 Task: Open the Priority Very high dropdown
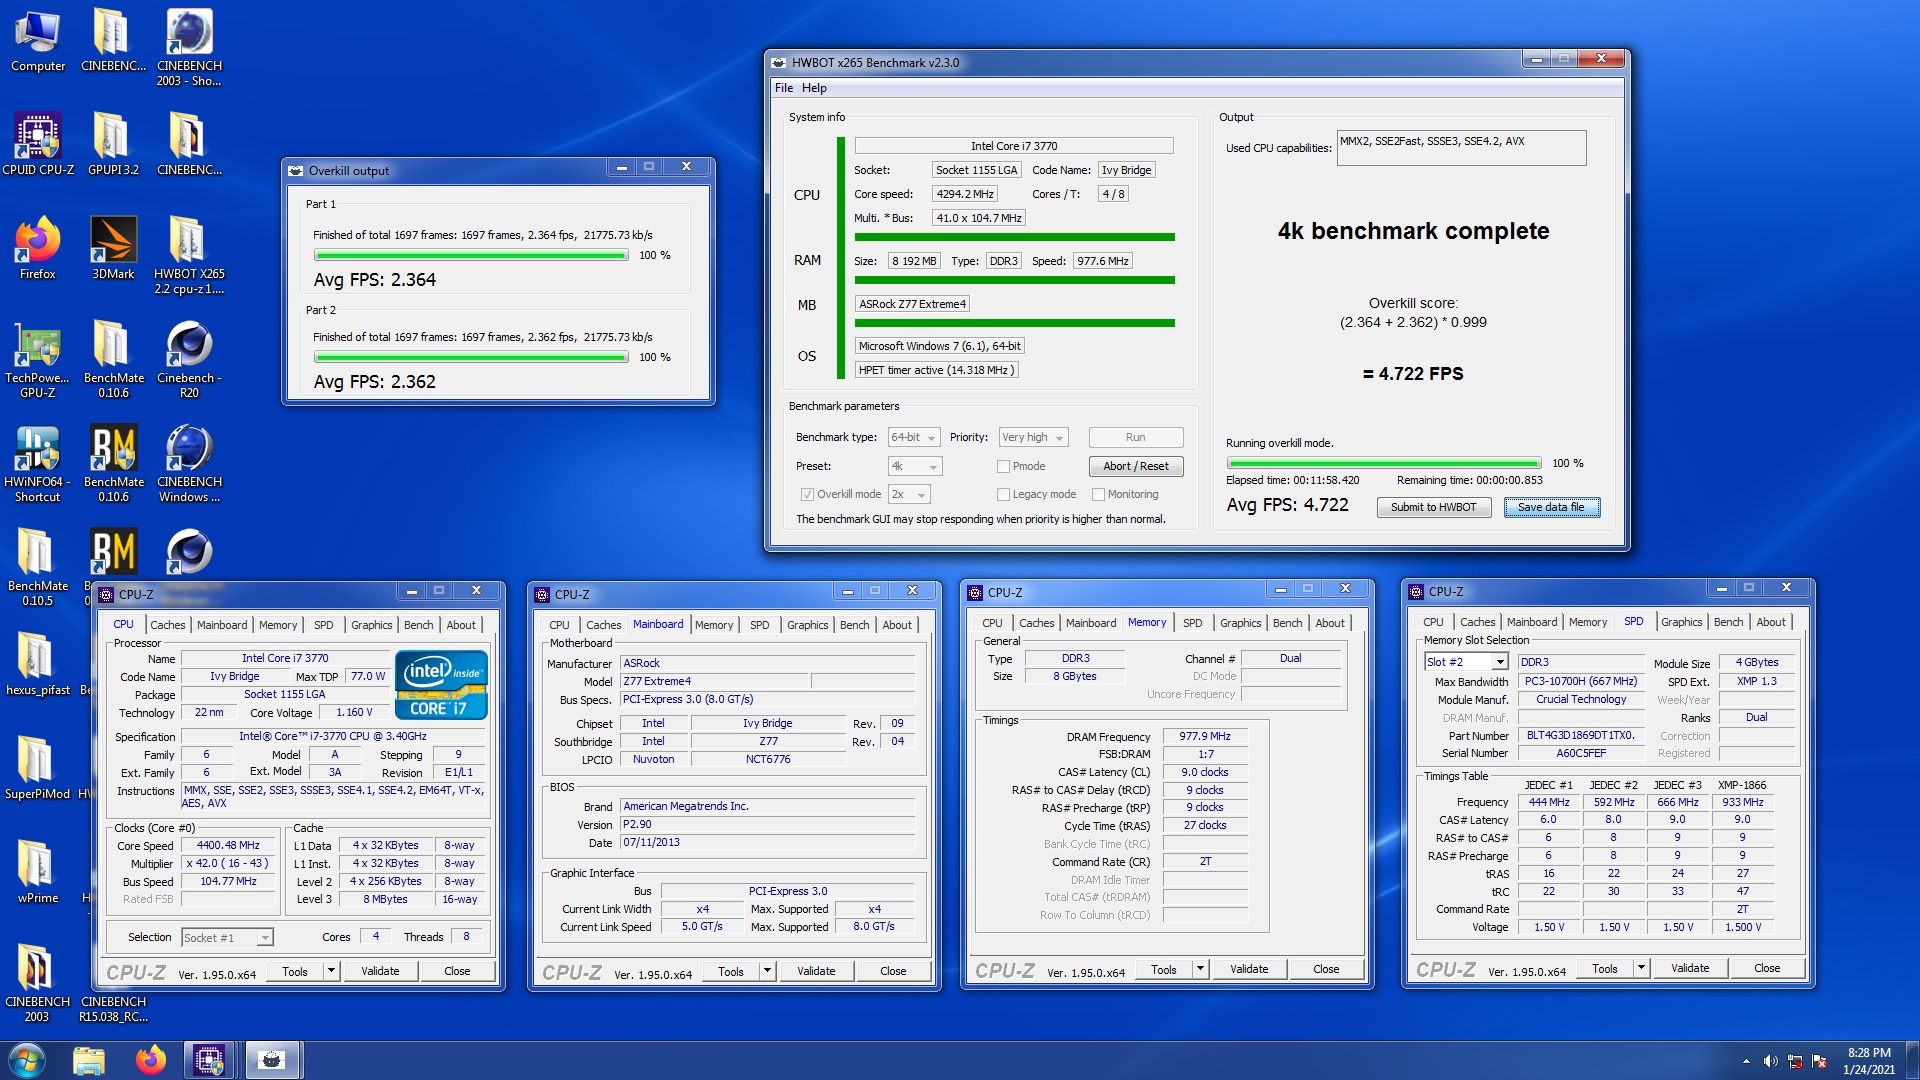point(1033,437)
